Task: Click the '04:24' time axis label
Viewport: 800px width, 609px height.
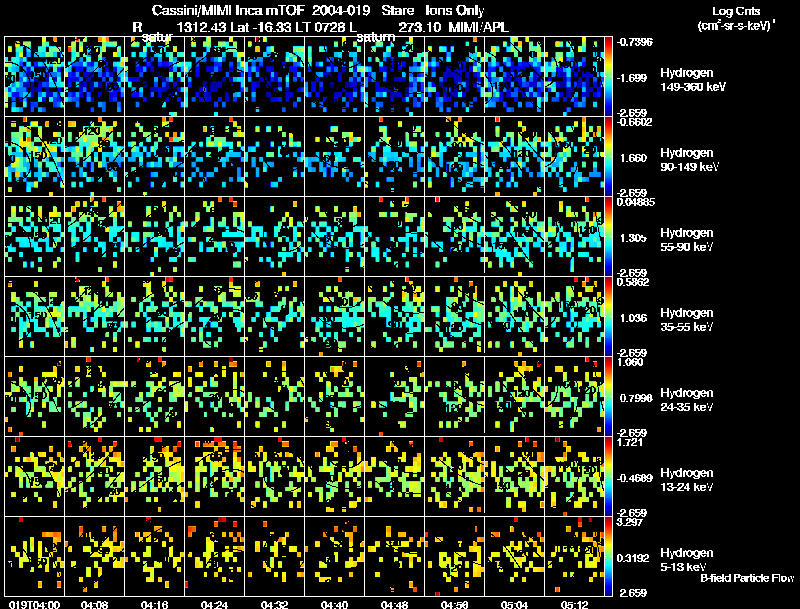Action: coord(214,604)
